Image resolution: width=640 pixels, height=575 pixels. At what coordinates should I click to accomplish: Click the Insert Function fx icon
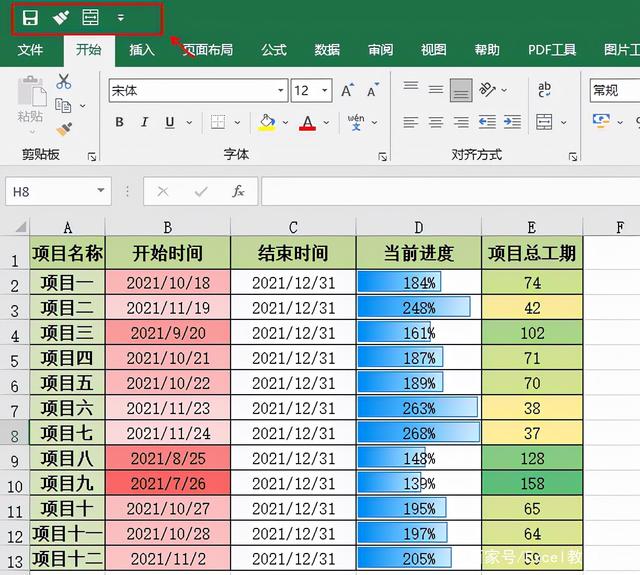(238, 191)
